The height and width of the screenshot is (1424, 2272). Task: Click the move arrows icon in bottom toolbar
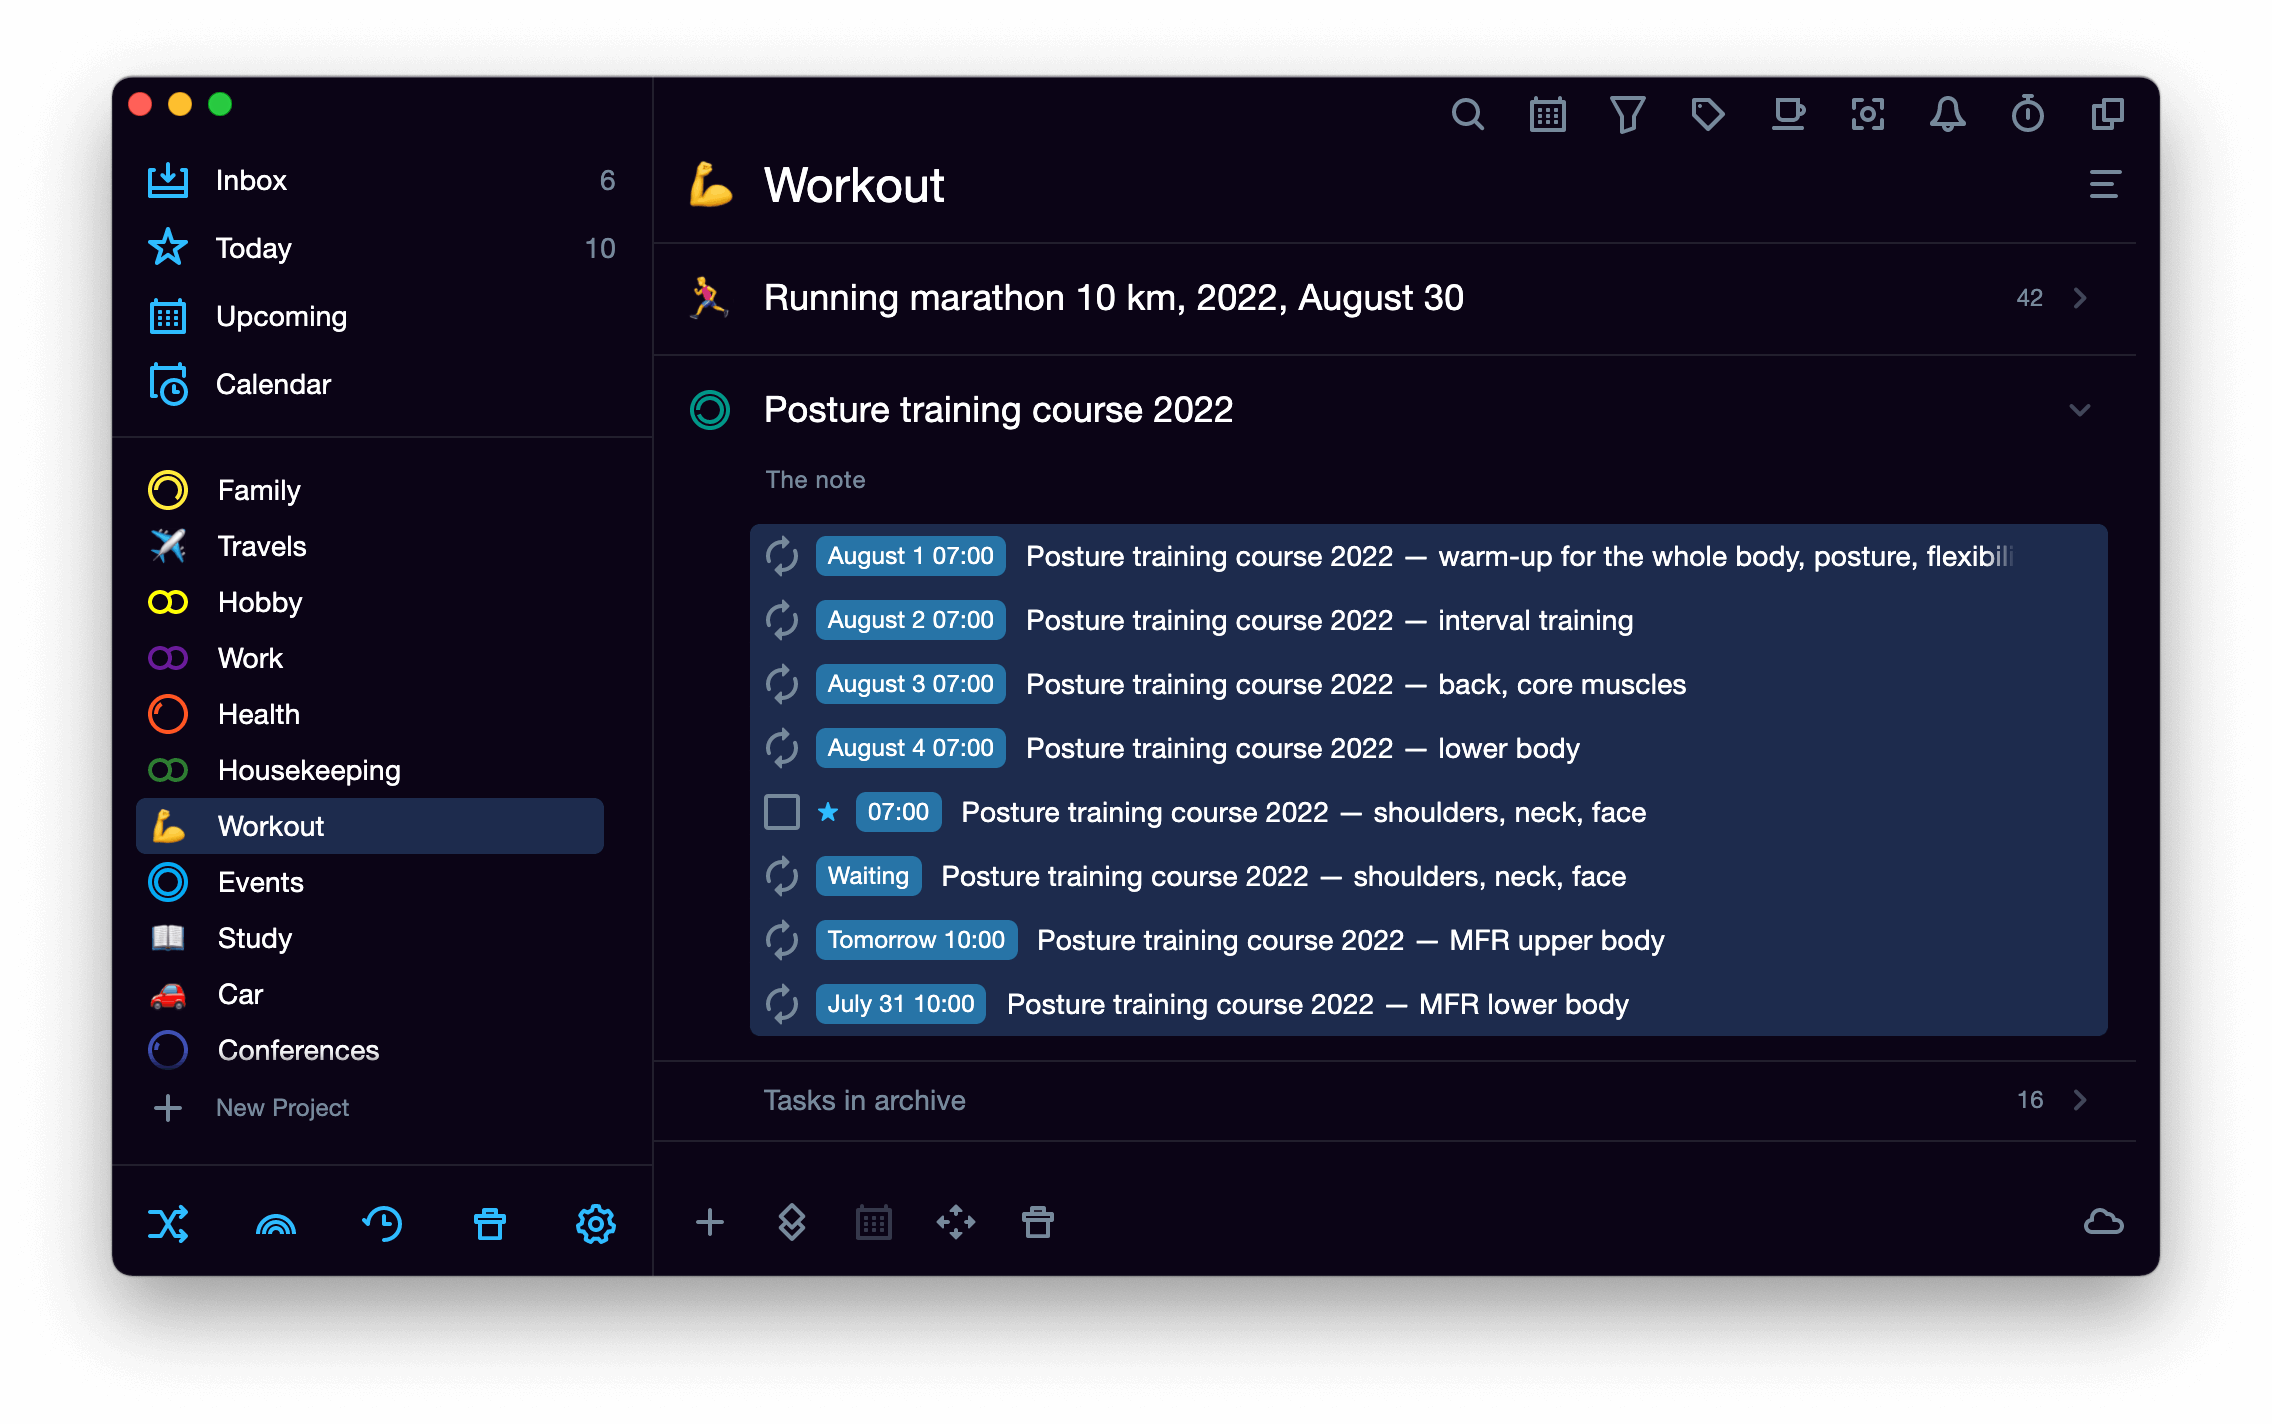(956, 1222)
